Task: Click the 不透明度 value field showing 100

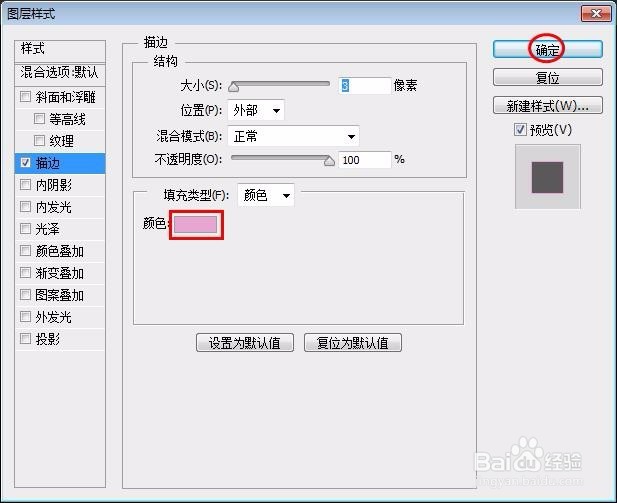Action: [365, 160]
